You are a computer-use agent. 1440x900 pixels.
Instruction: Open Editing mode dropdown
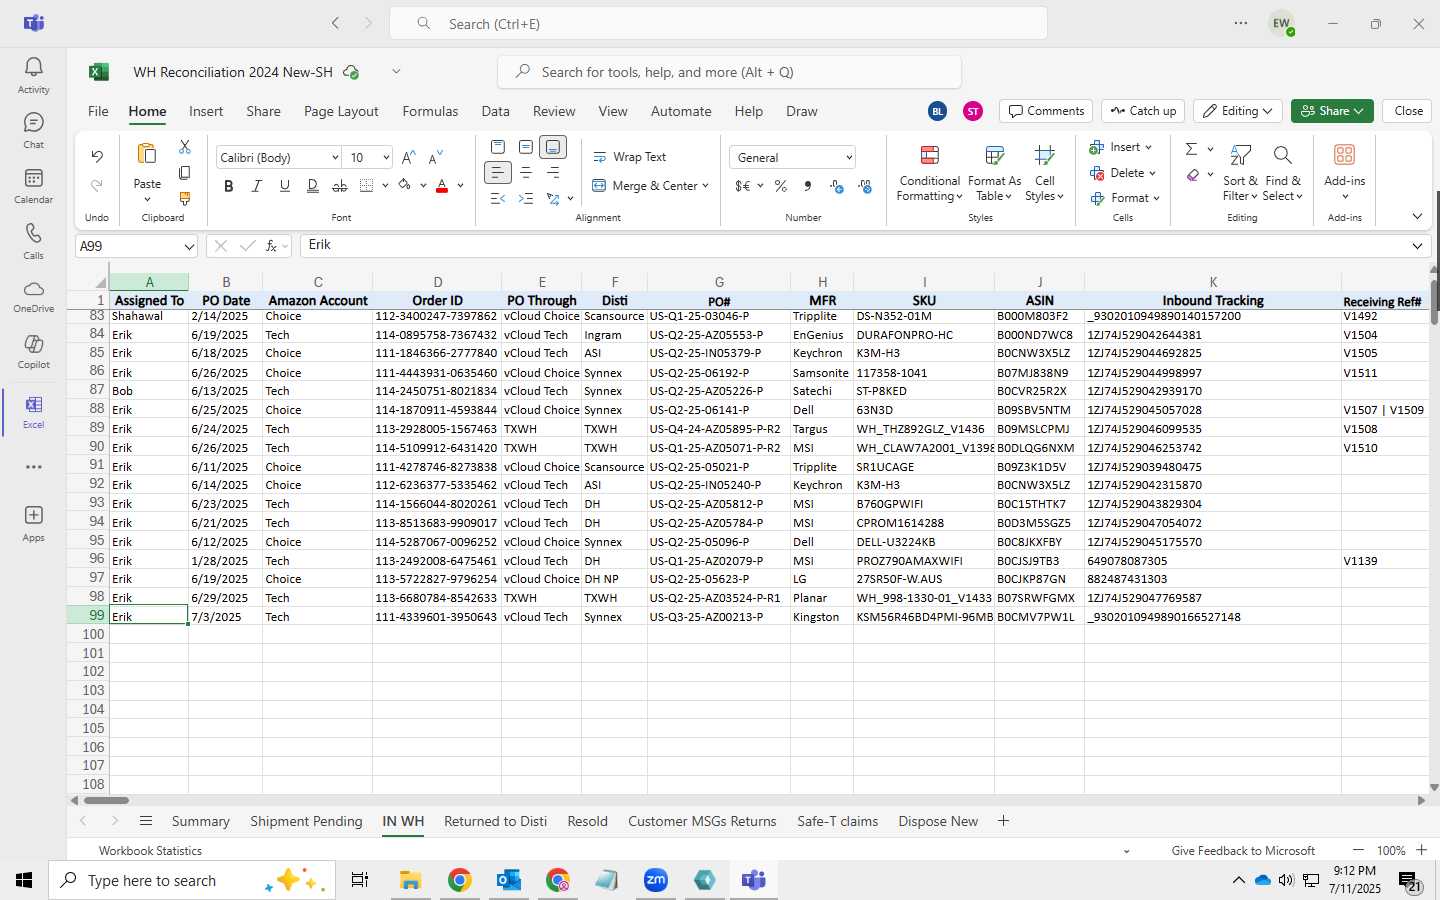(1239, 111)
